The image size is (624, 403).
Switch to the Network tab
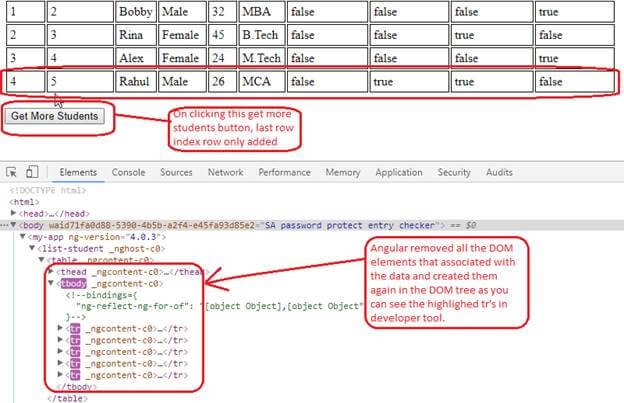pyautogui.click(x=225, y=172)
